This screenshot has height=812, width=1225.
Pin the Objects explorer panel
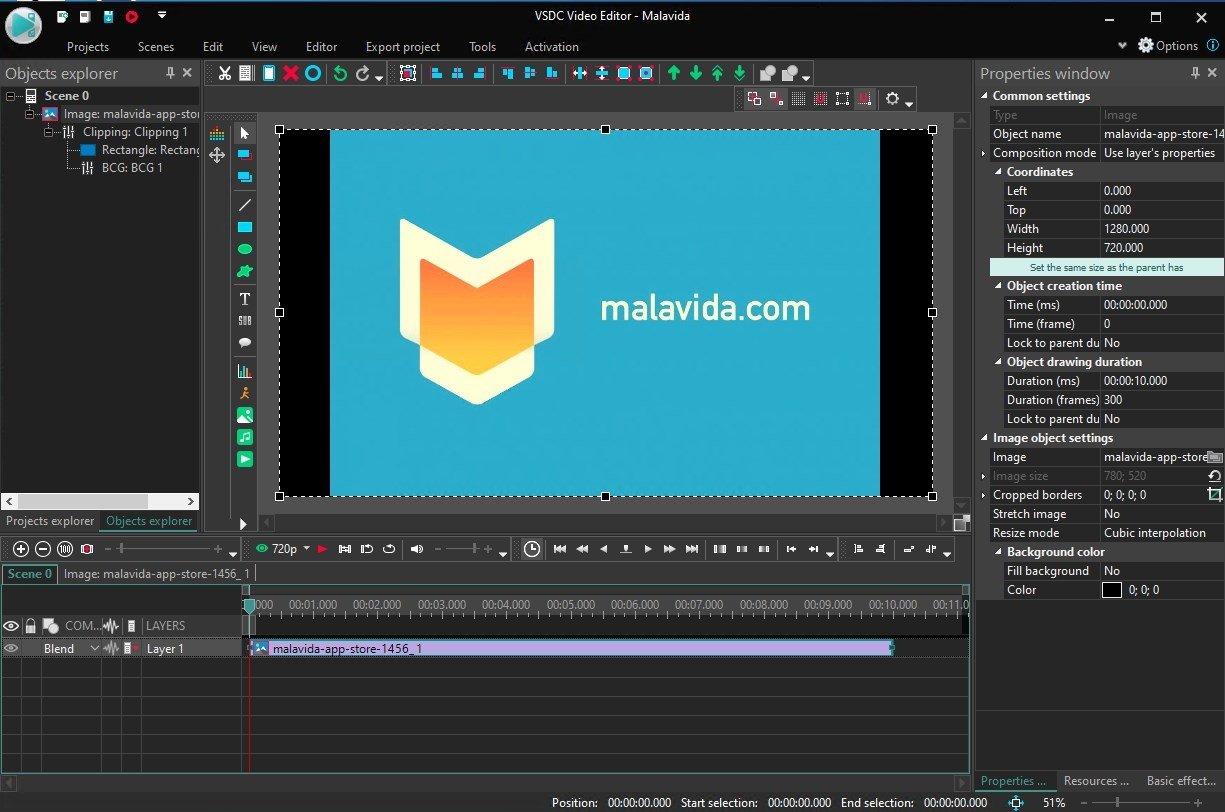170,73
